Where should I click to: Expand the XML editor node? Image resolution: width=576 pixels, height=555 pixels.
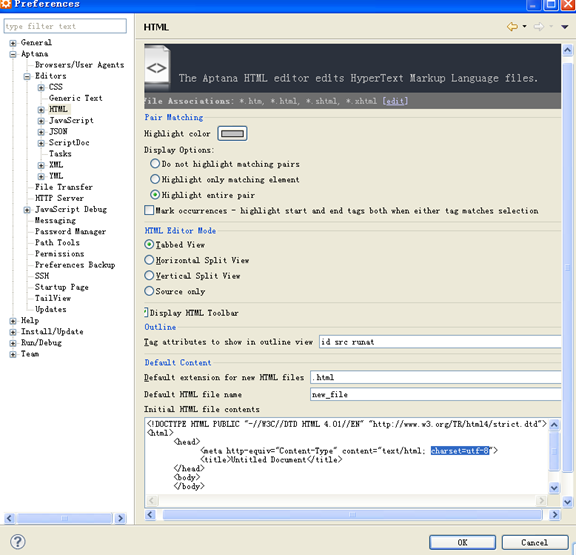point(41,165)
